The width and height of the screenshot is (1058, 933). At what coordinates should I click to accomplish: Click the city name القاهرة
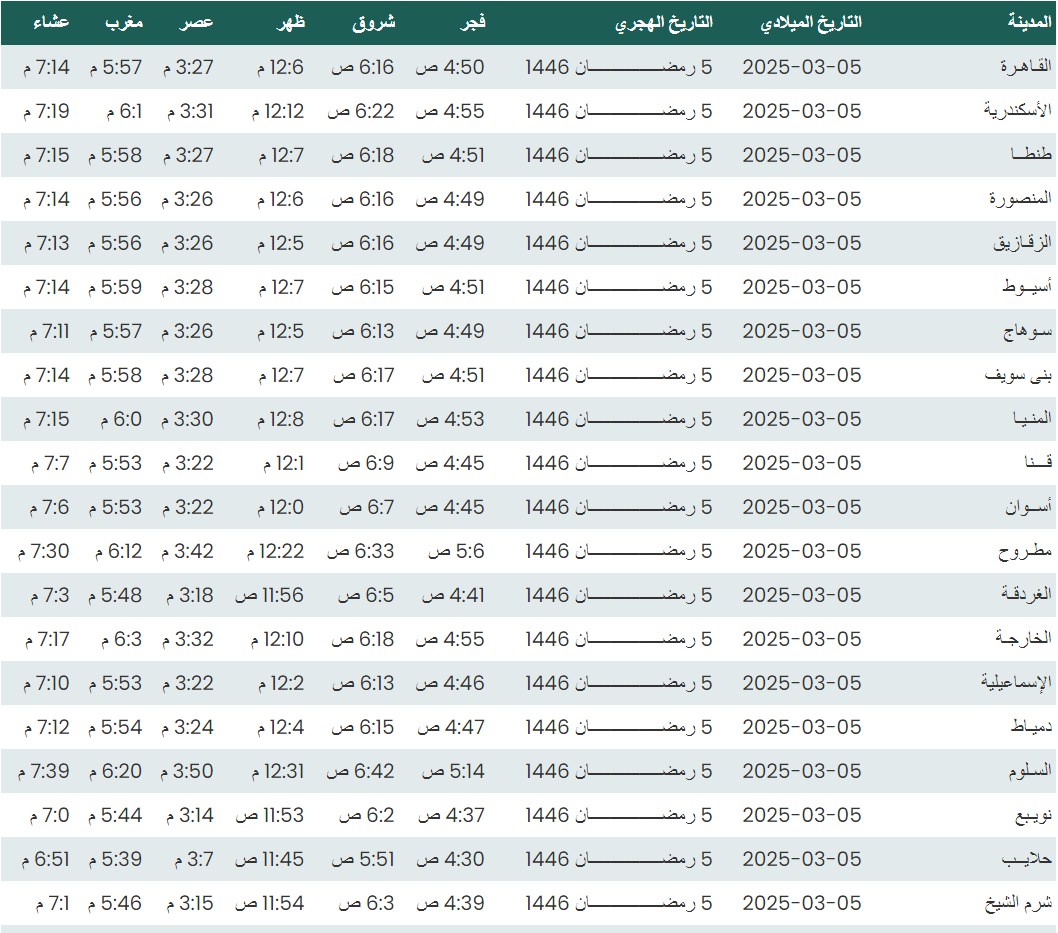1026,67
